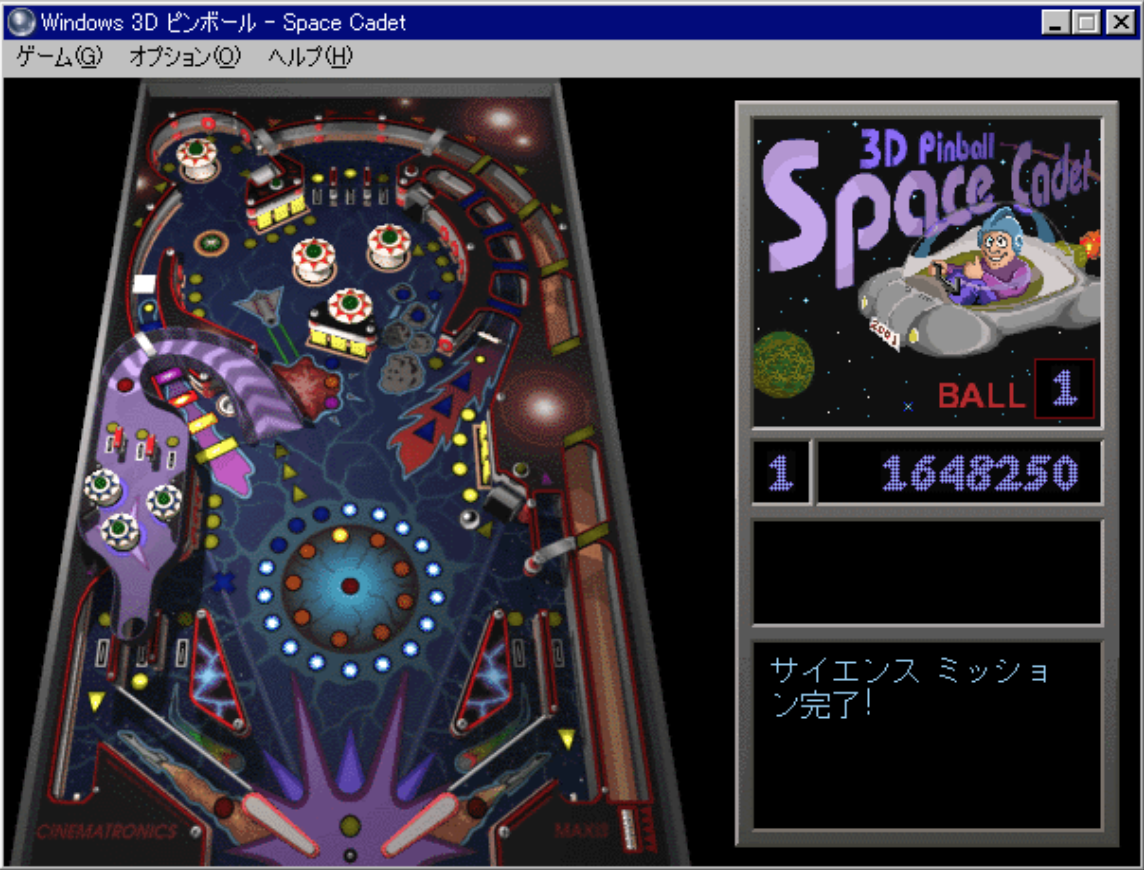Viewport: 1144px width, 870px height.
Task: Click the large grey asteroid rock
Action: 402,373
